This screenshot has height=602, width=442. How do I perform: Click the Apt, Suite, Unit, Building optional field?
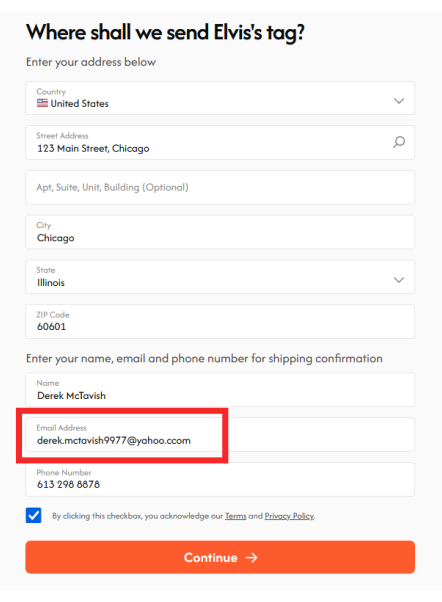220,187
